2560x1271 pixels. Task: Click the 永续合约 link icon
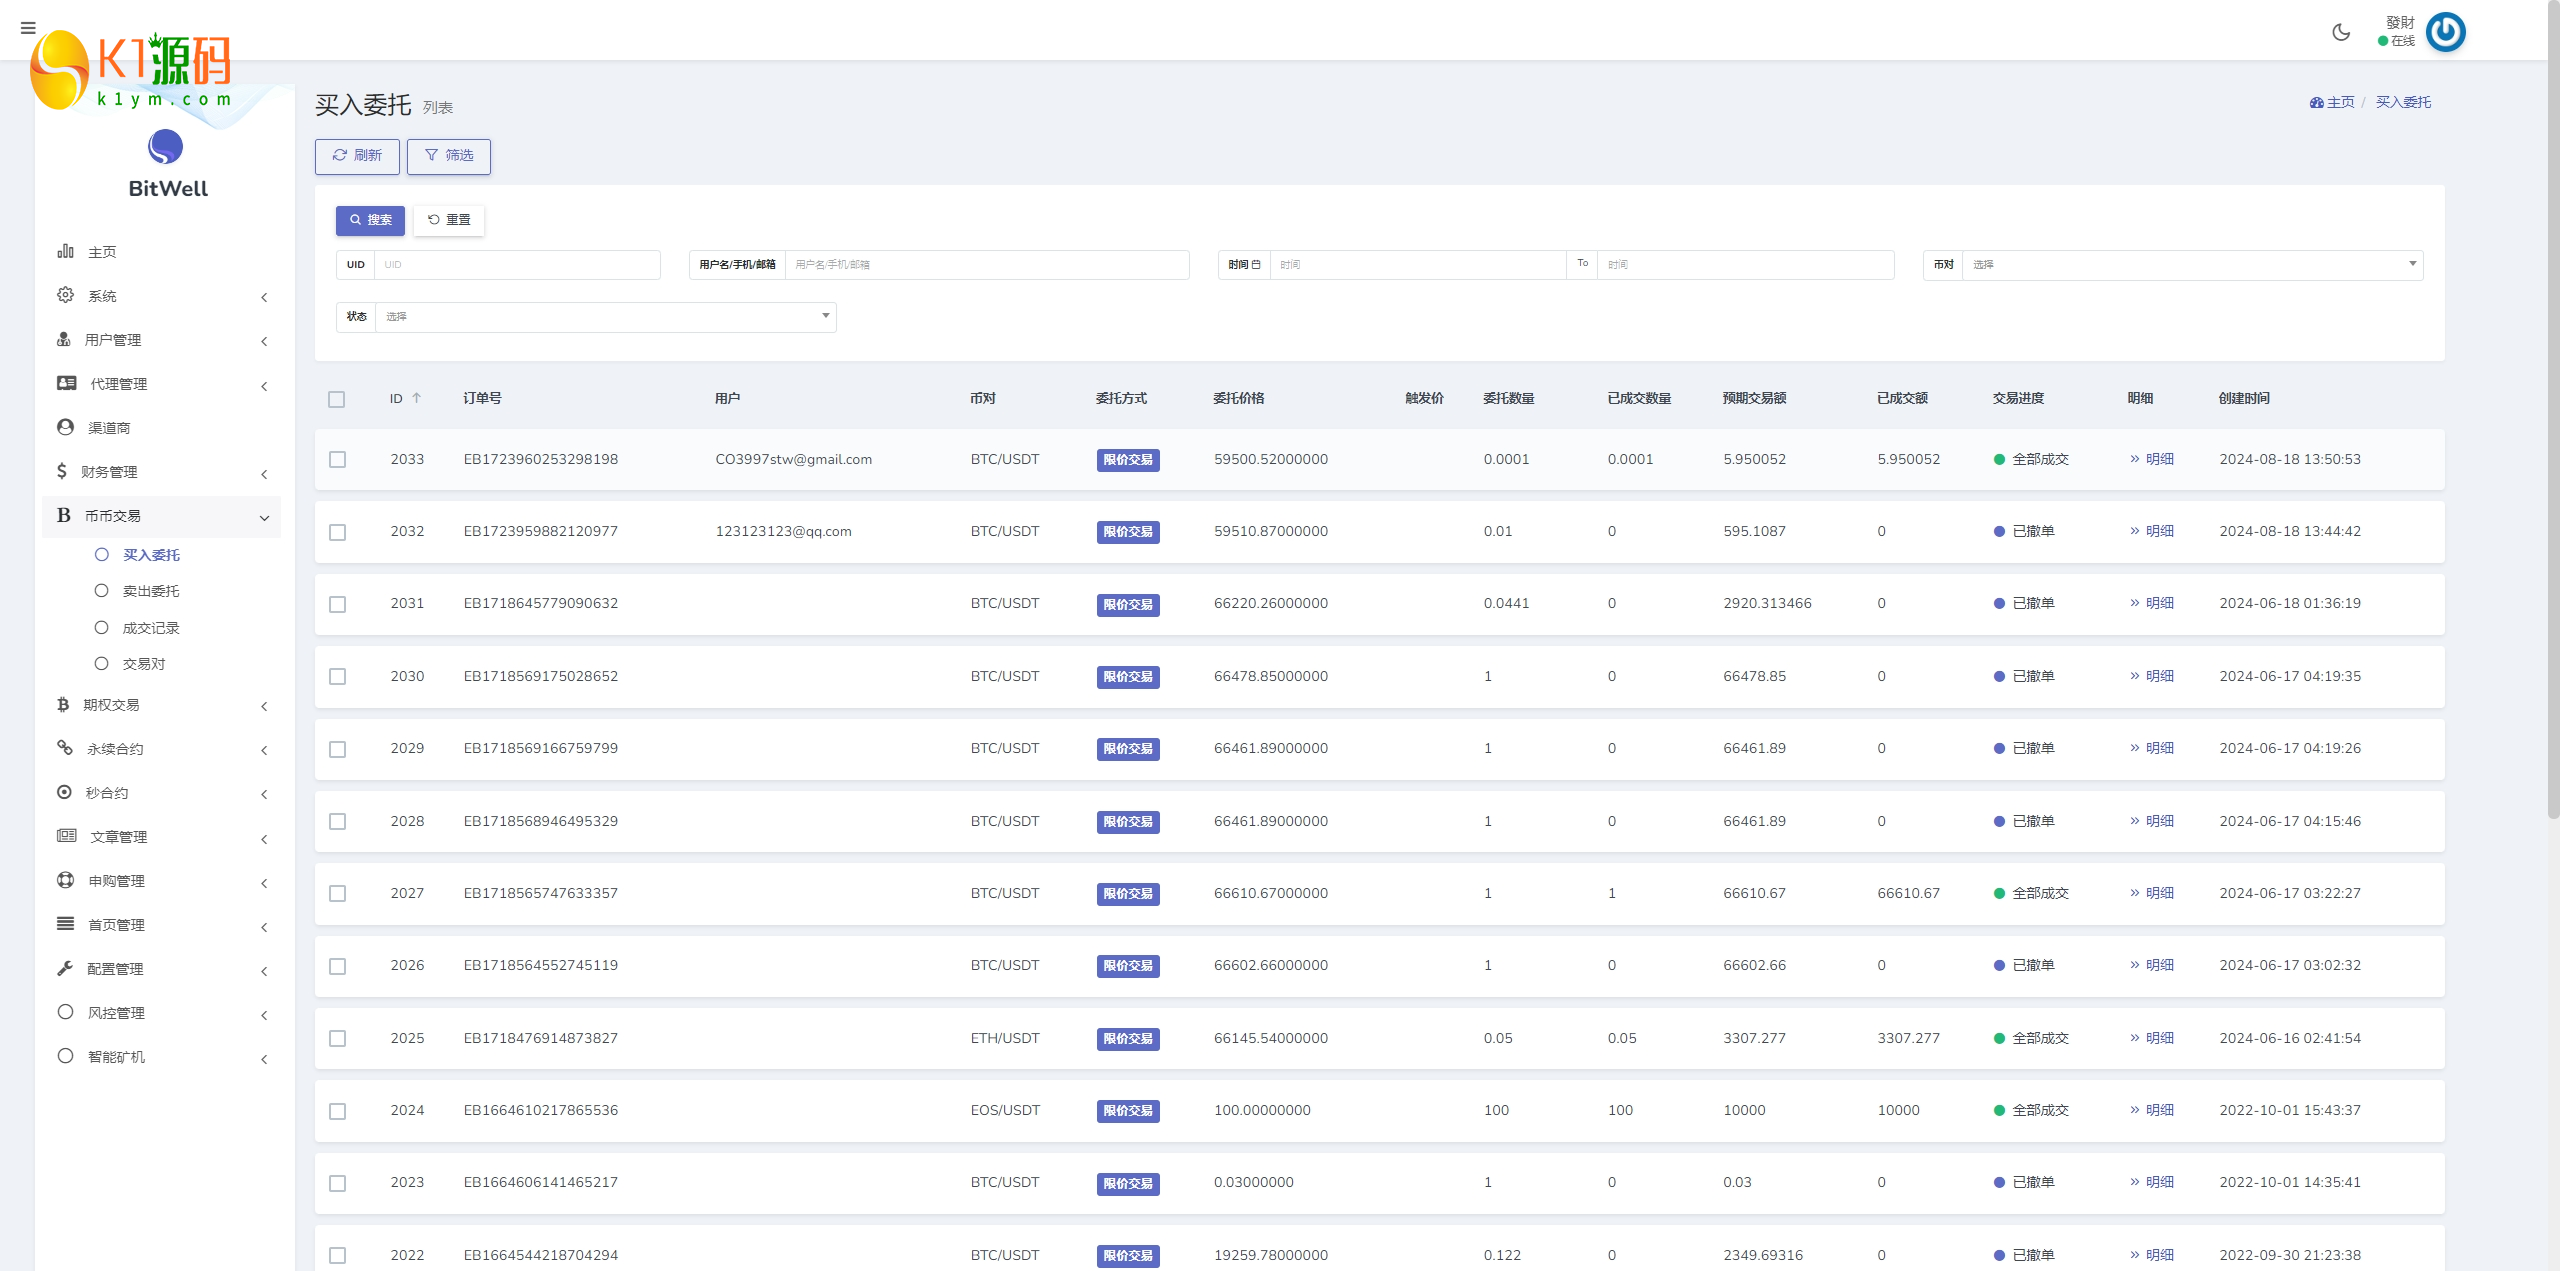point(65,748)
